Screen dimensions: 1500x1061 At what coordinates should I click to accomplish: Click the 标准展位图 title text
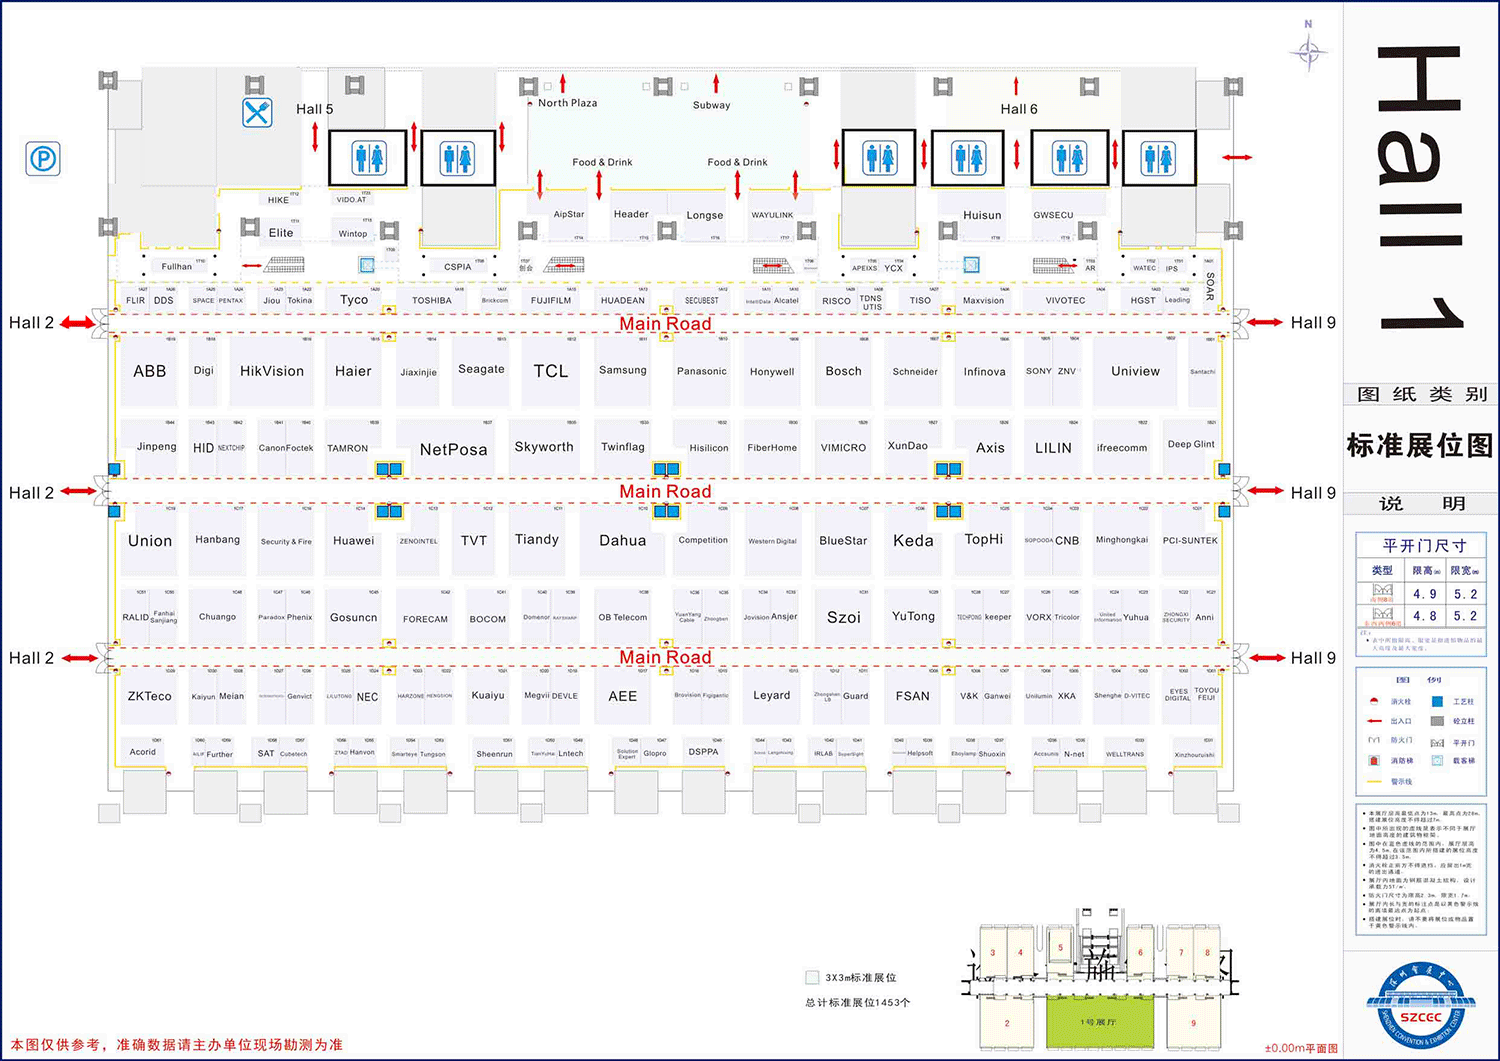point(1419,446)
